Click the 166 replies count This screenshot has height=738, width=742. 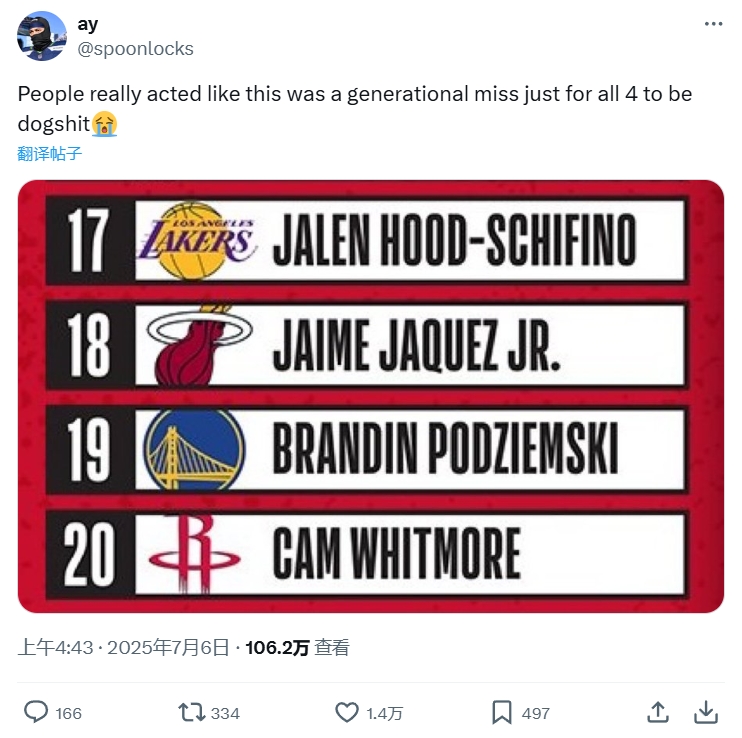coord(68,713)
